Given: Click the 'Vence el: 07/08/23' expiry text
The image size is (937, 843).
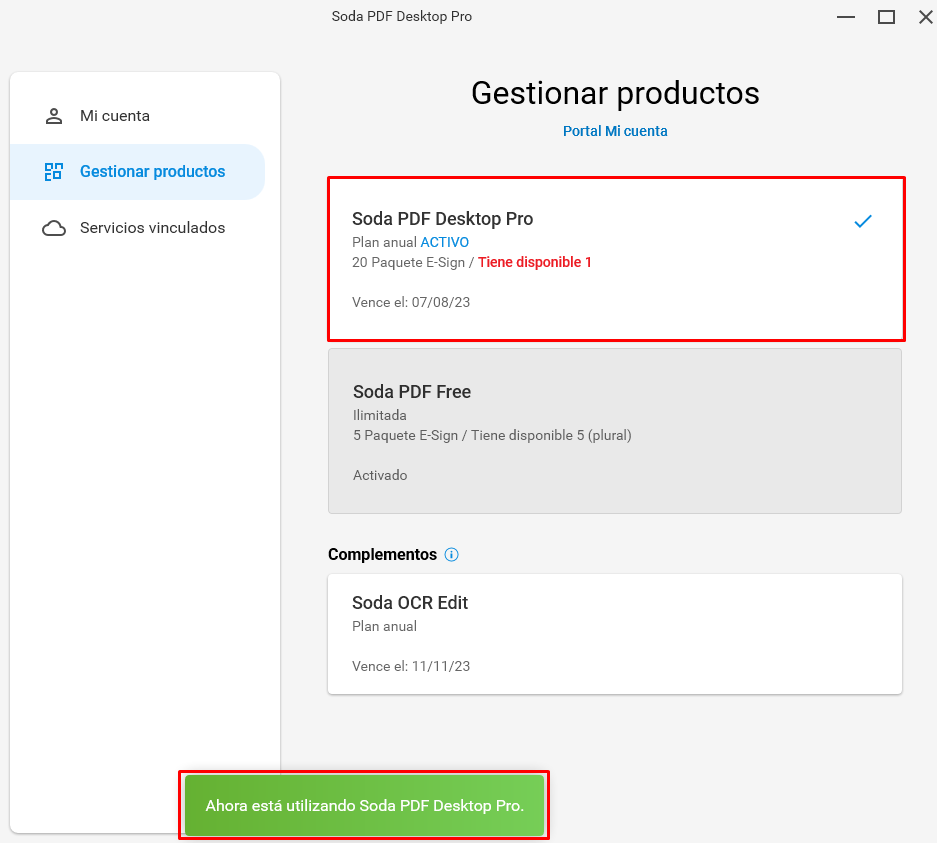Looking at the screenshot, I should click(411, 302).
